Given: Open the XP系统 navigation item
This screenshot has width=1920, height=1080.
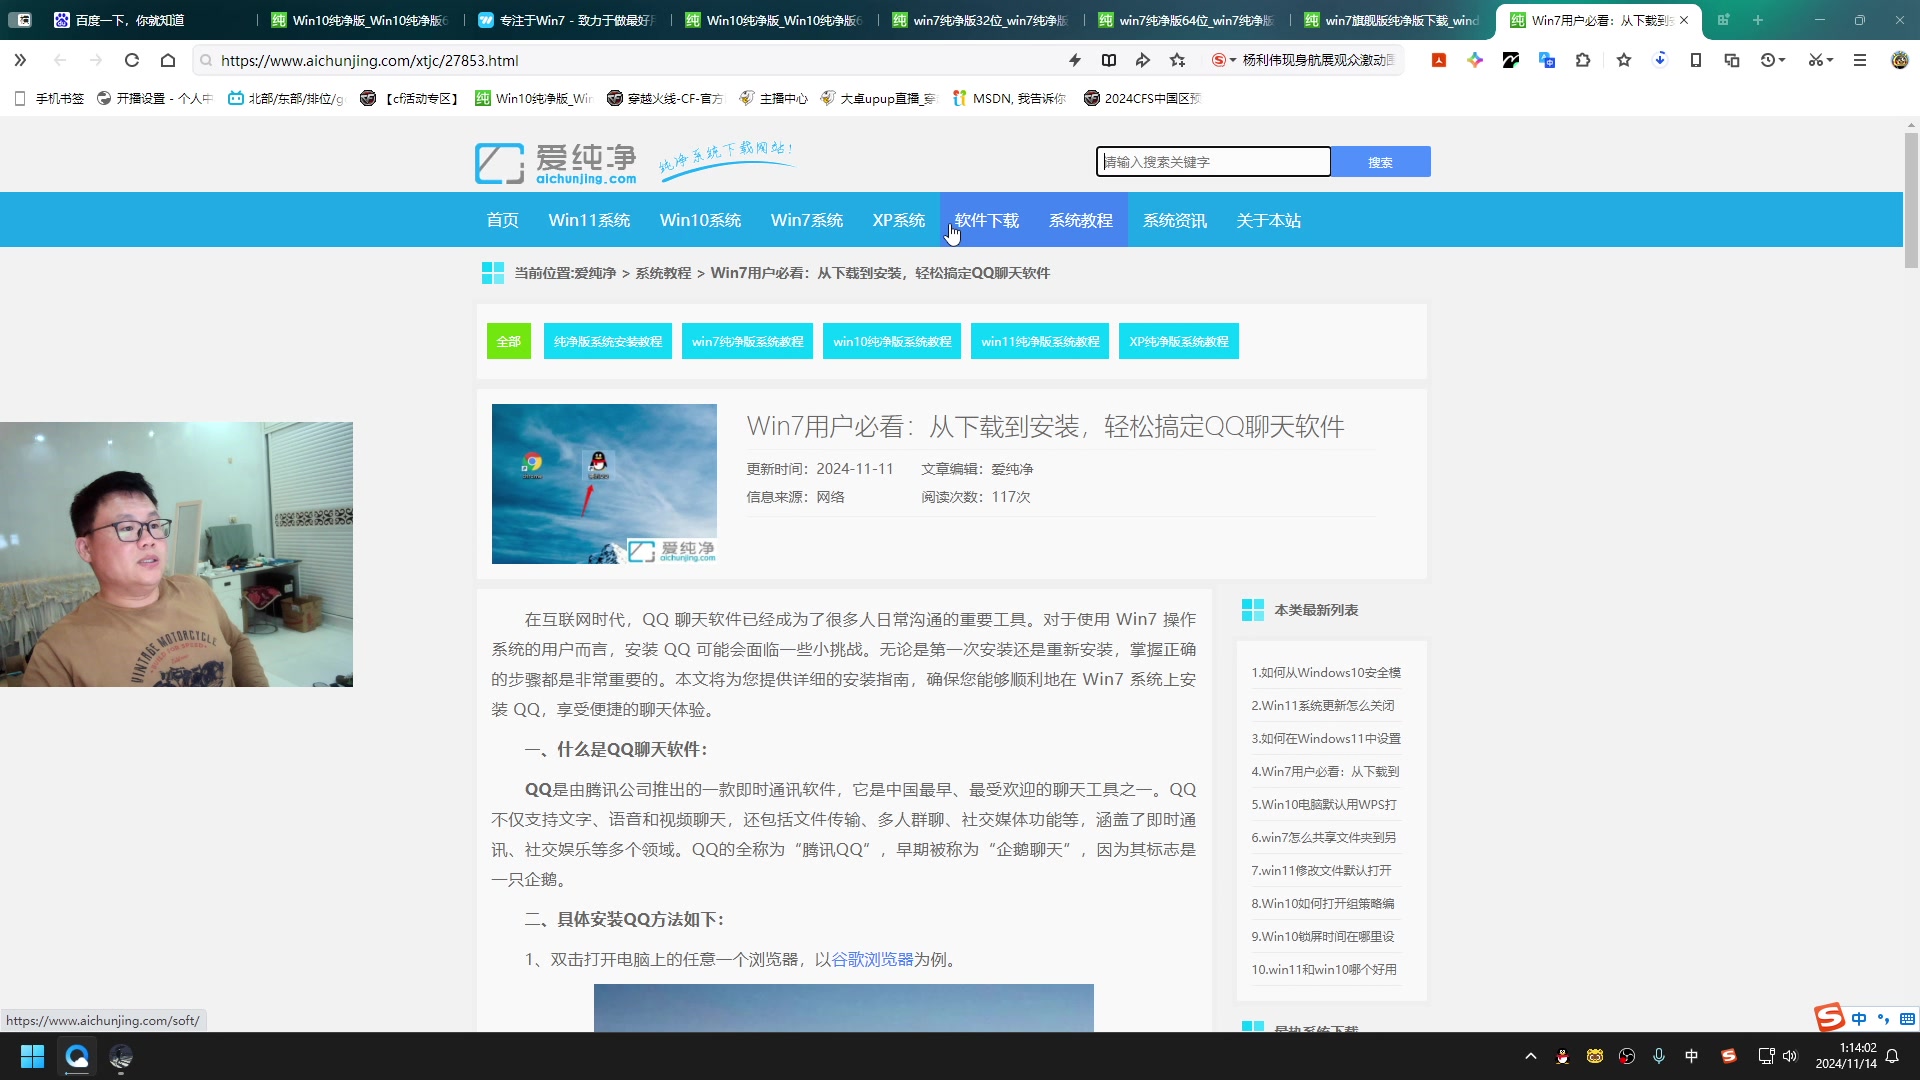Looking at the screenshot, I should pyautogui.click(x=899, y=220).
